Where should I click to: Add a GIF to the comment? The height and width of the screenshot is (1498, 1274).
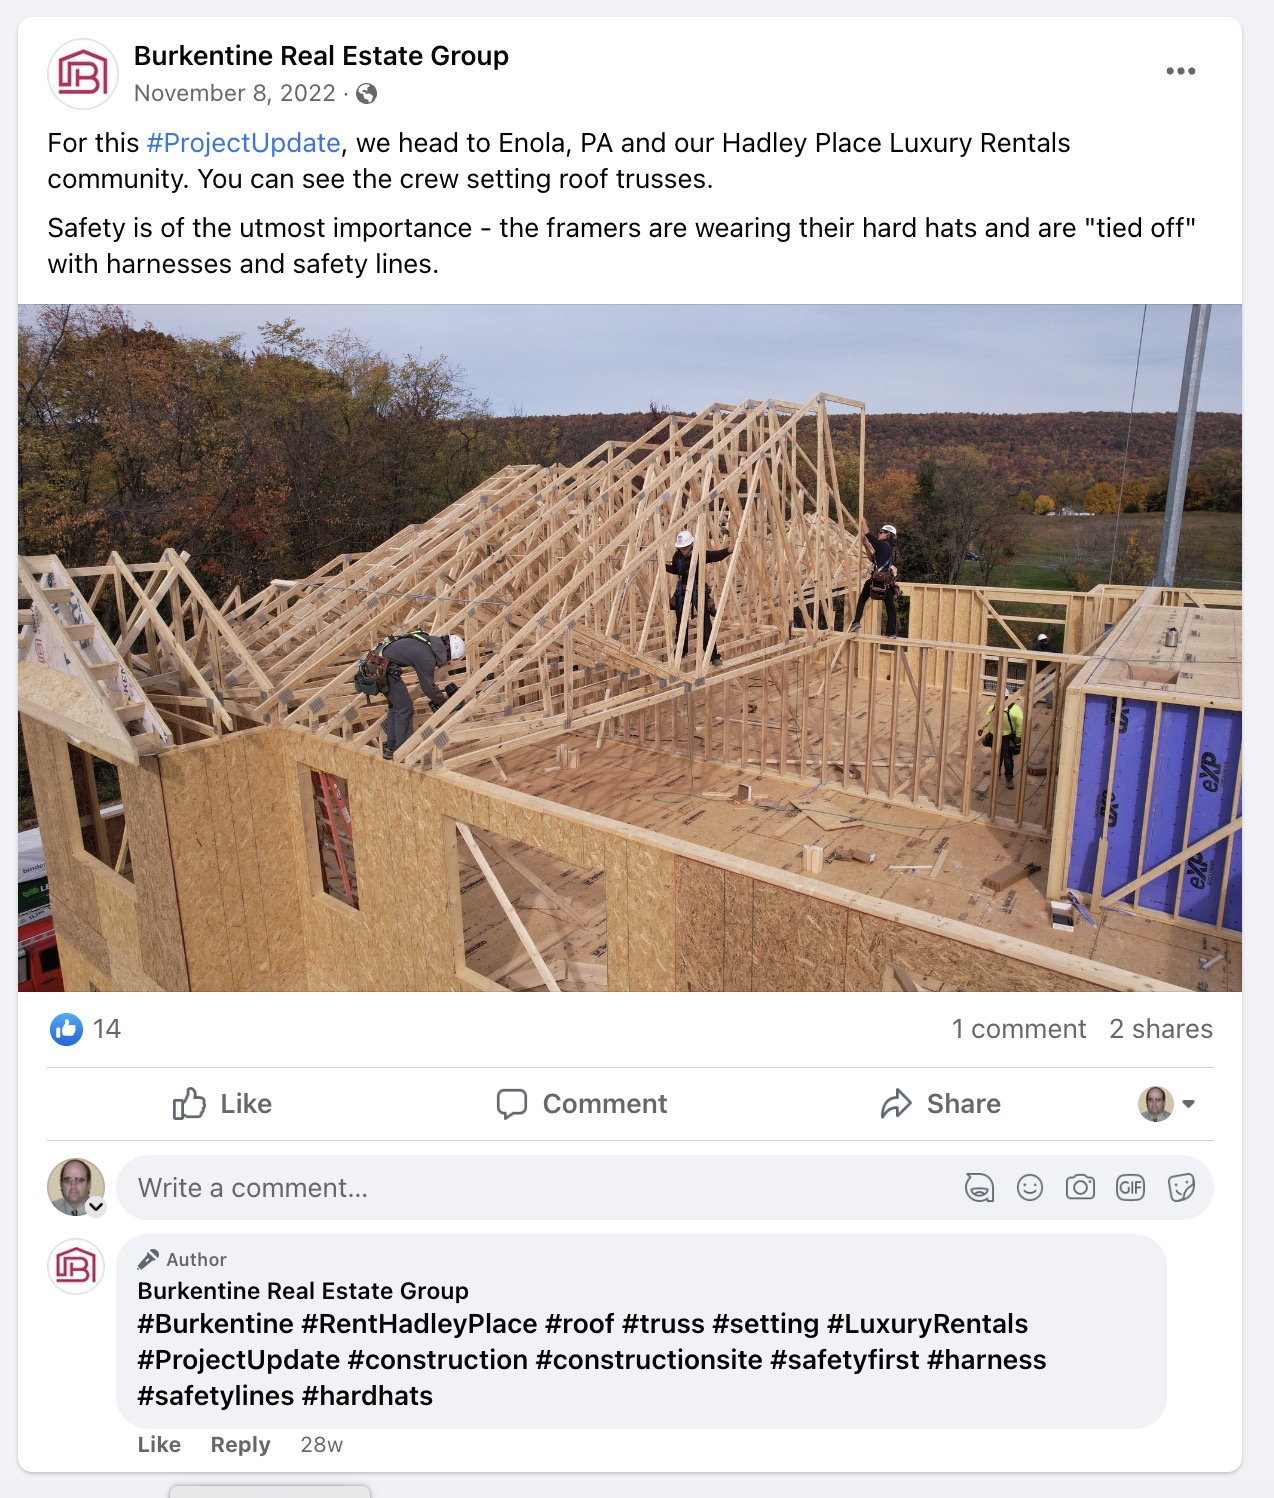tap(1130, 1187)
